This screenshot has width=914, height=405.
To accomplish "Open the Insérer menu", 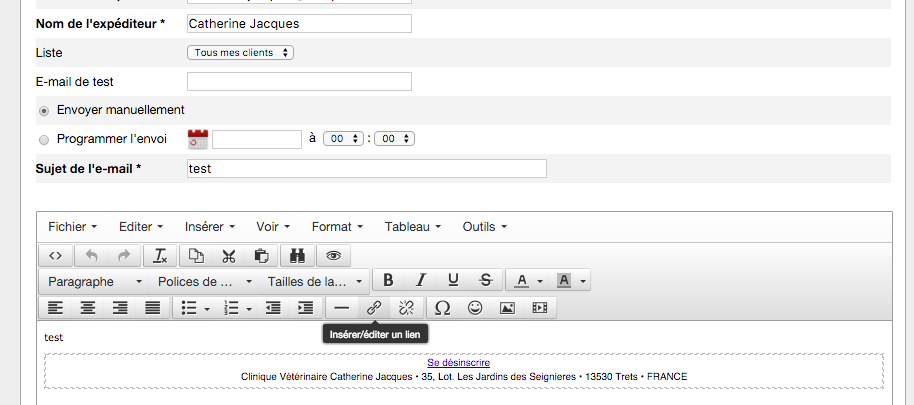I will [x=210, y=227].
